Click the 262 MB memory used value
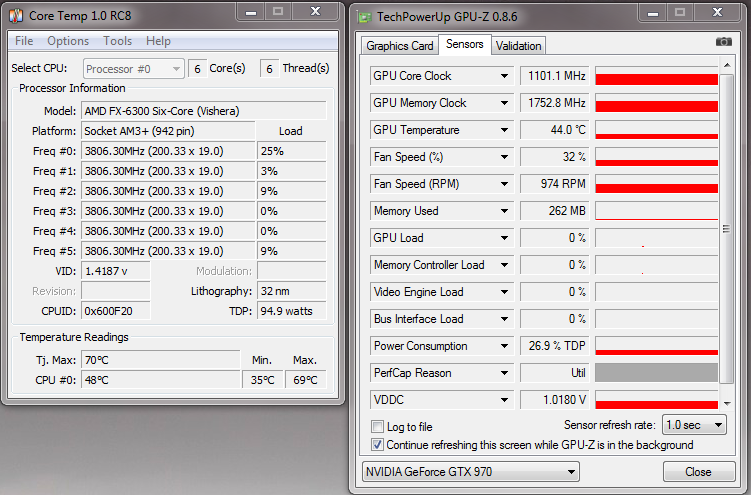The height and width of the screenshot is (495, 751). click(555, 211)
